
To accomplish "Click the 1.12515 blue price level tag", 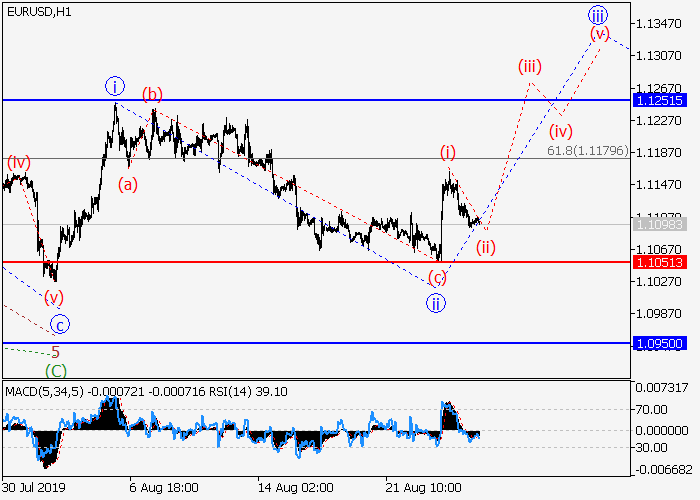I will [658, 101].
